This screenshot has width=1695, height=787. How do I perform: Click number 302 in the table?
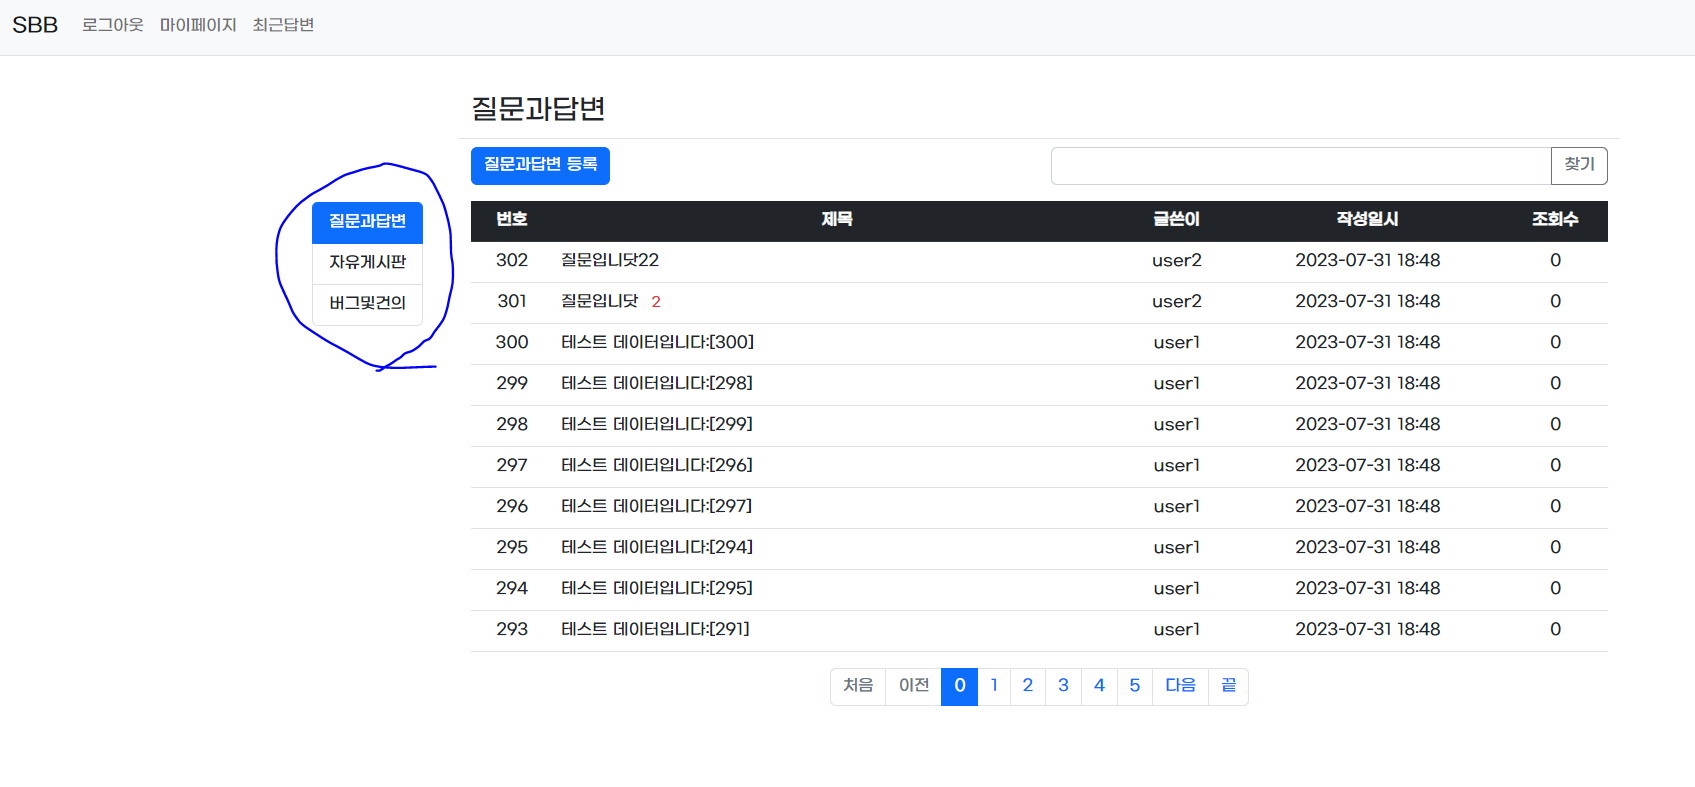click(512, 260)
